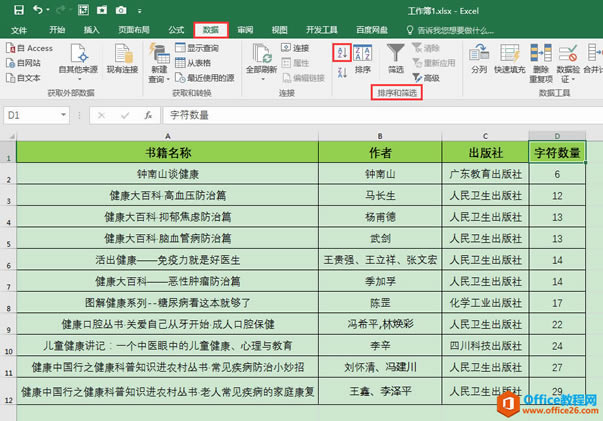Switch to the 视图 ribbon tab
Screen dimensions: 603x421
click(x=280, y=30)
